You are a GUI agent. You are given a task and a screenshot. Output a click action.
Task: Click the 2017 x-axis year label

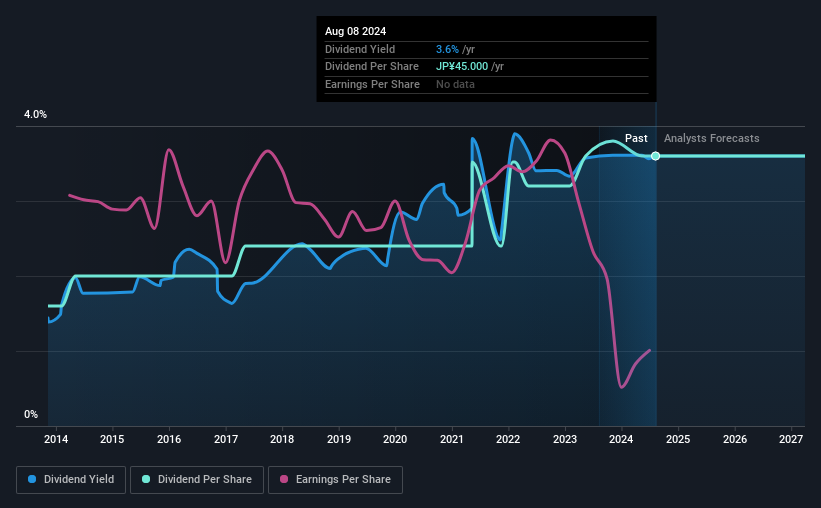(x=226, y=439)
